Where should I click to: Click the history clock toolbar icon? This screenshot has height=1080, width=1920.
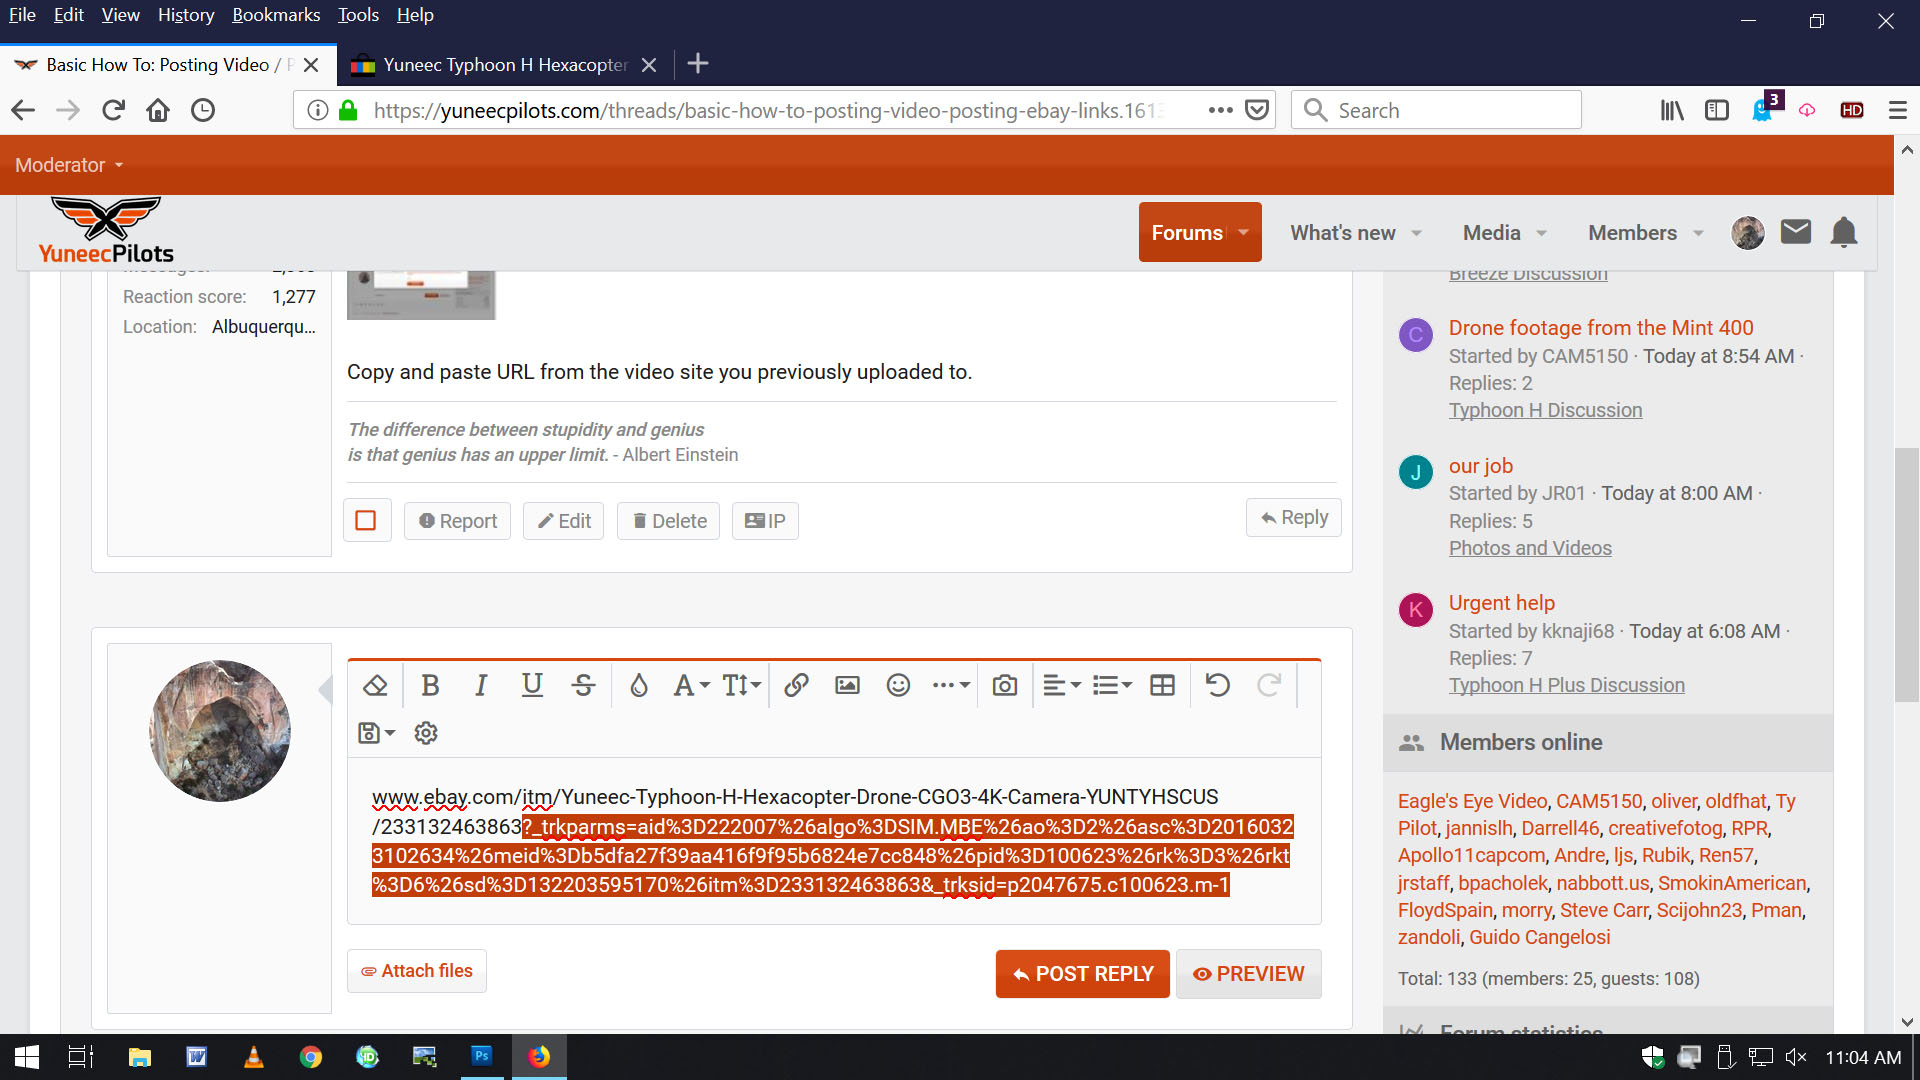(203, 110)
